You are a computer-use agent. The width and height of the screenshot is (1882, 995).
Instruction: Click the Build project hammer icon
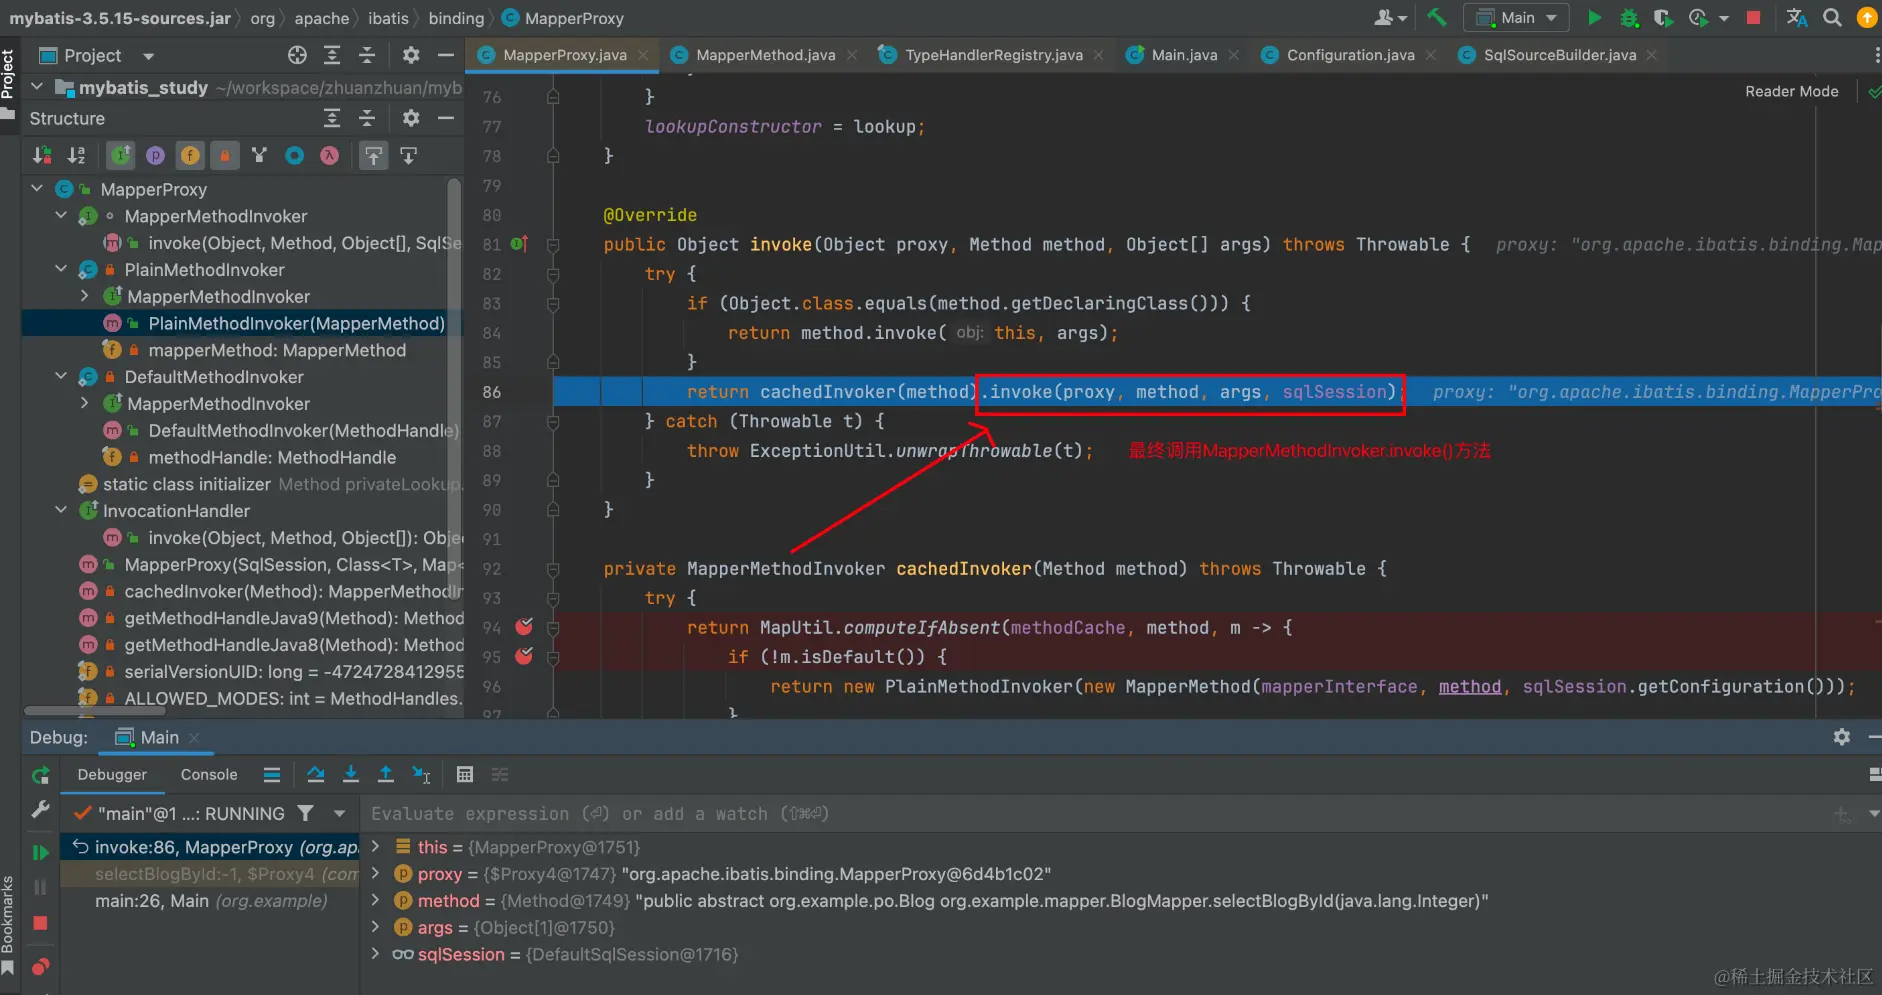pyautogui.click(x=1437, y=17)
